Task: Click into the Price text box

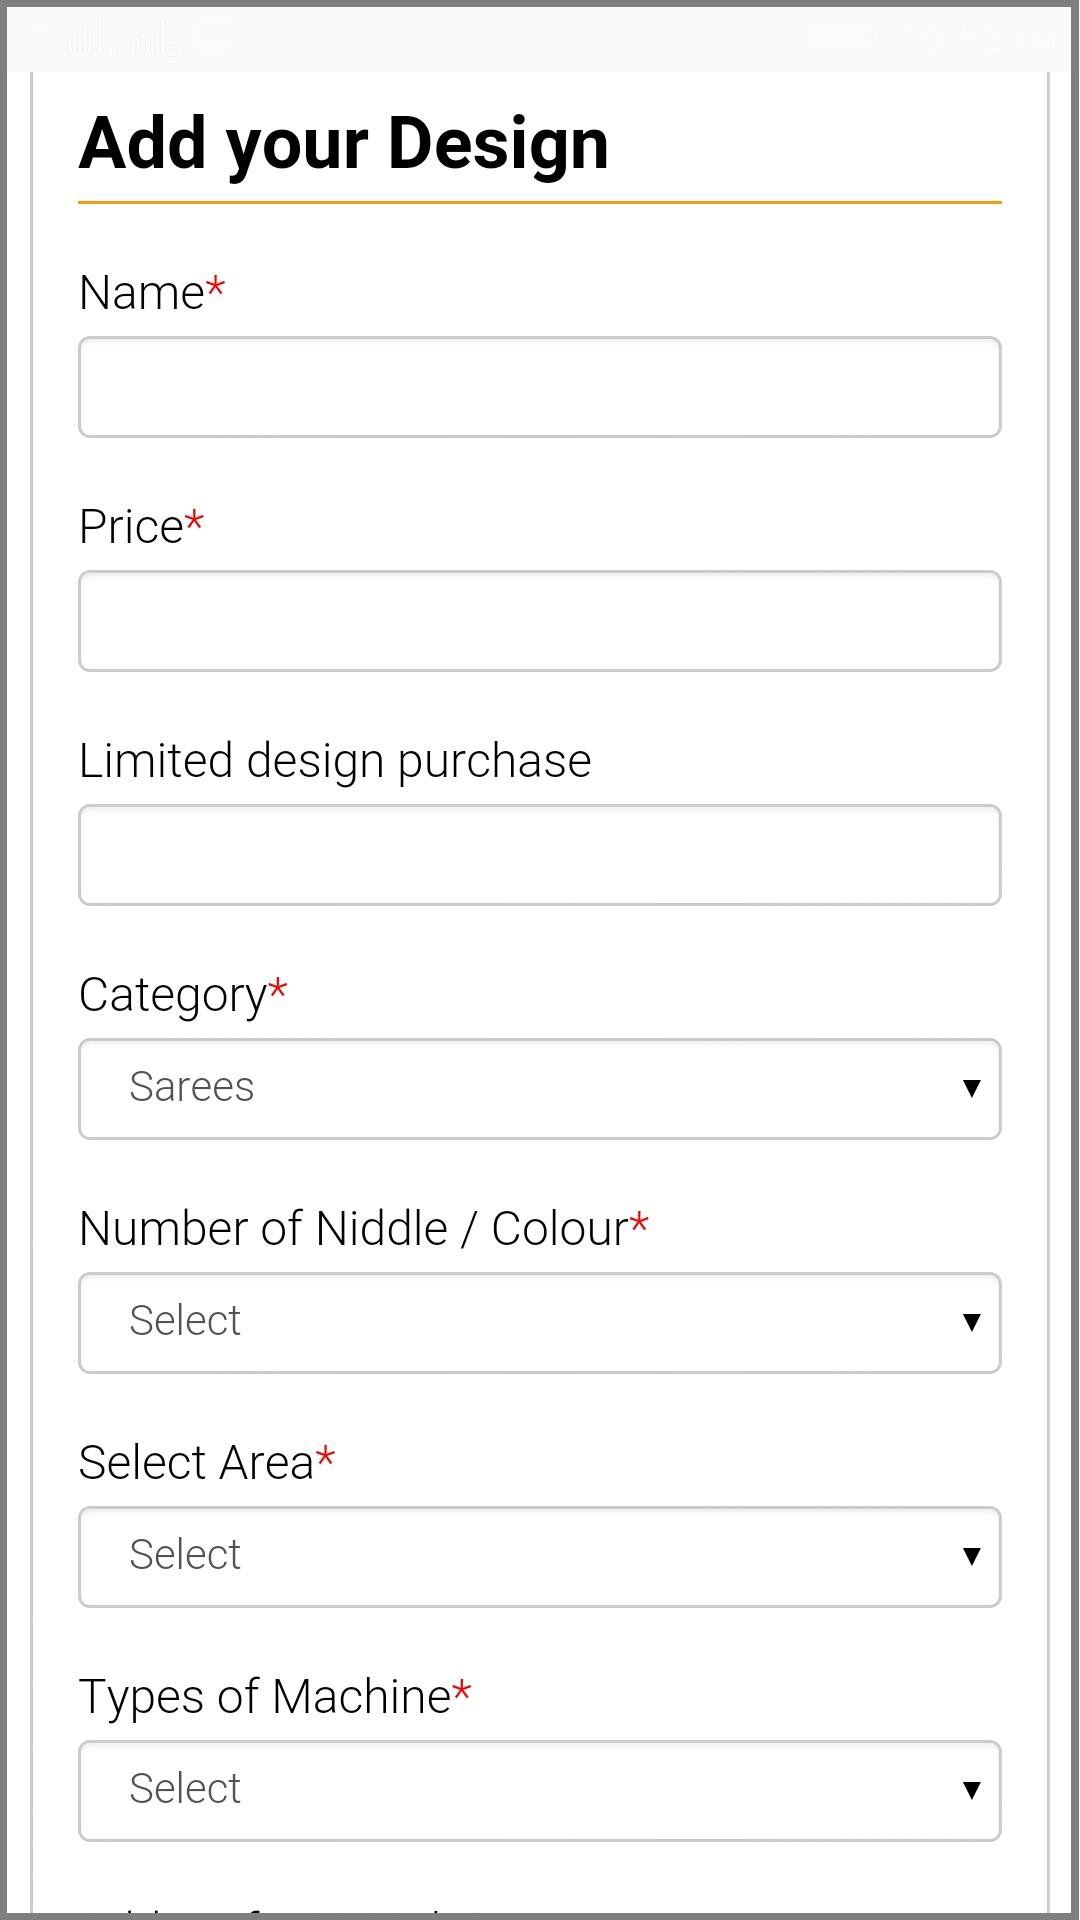Action: (540, 621)
